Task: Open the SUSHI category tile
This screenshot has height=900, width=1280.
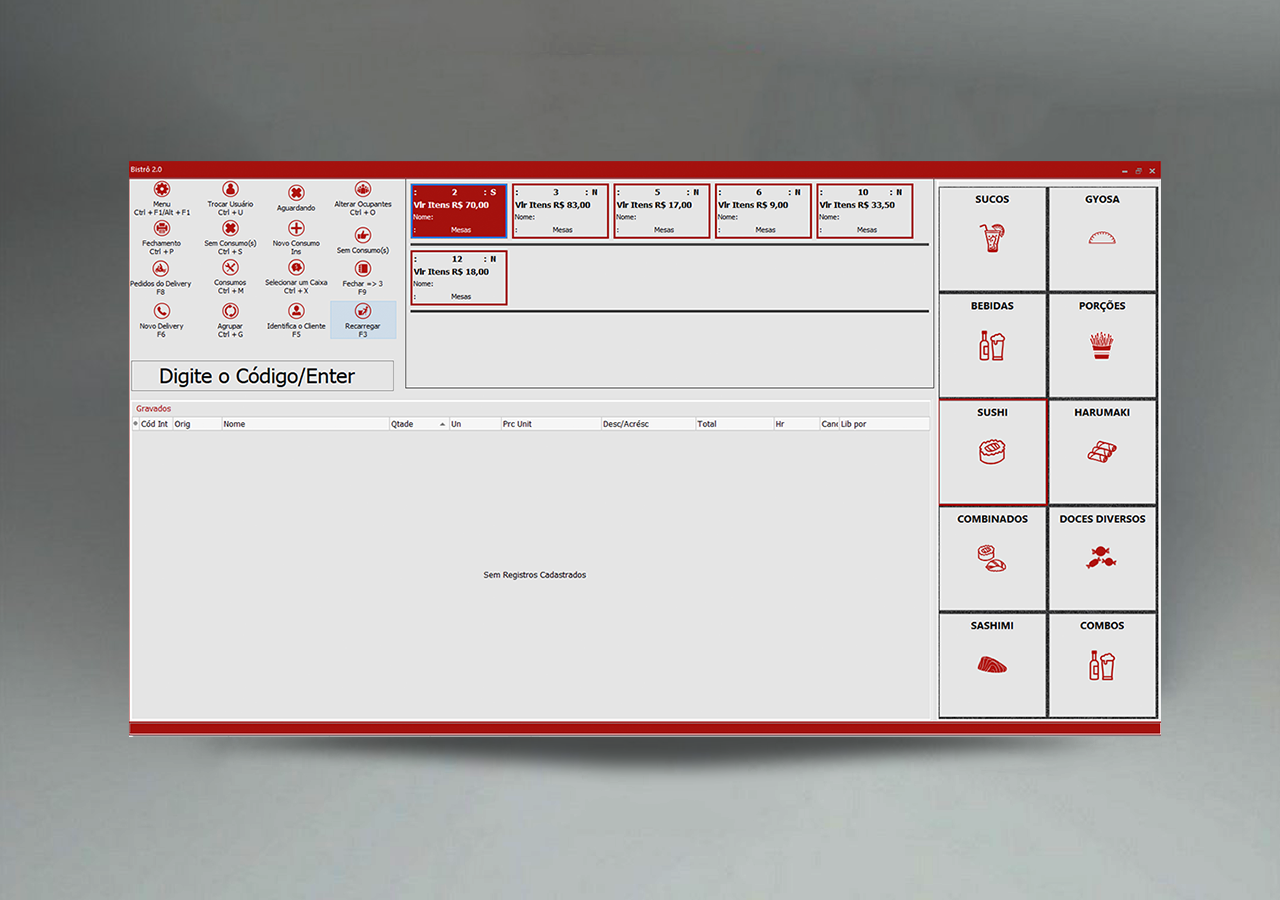Action: pos(992,452)
